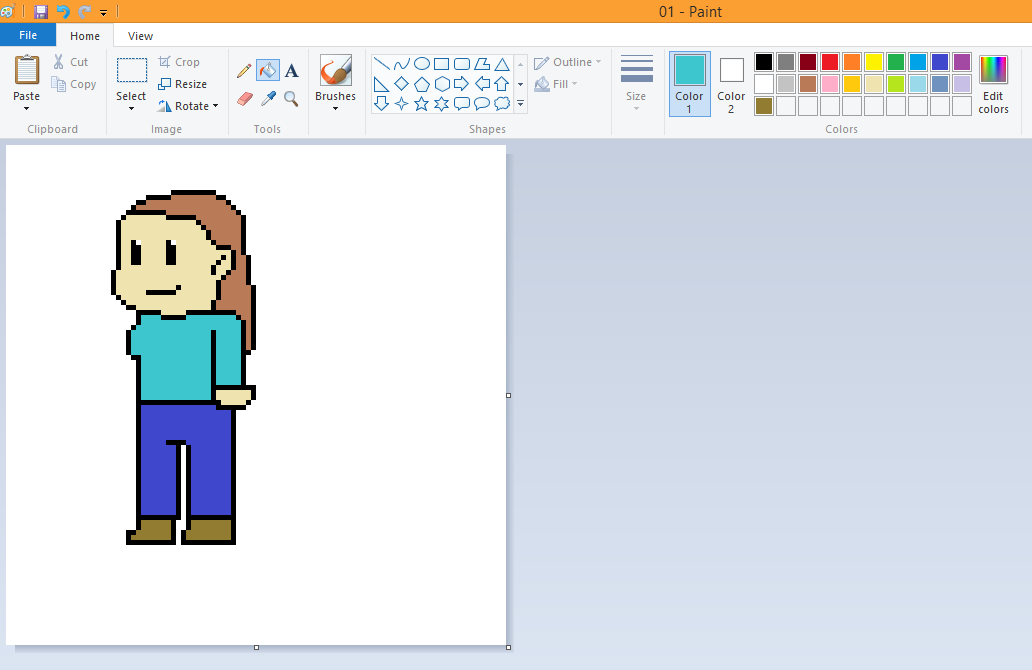The width and height of the screenshot is (1032, 670).
Task: Open the Size selector
Action: click(636, 83)
